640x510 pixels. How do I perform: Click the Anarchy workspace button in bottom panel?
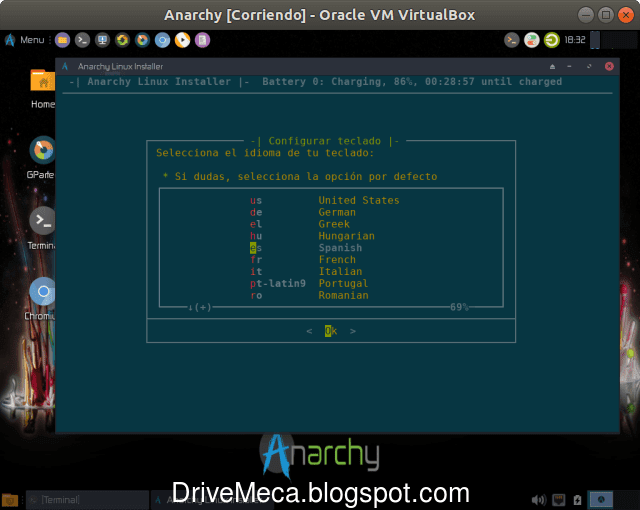point(600,499)
